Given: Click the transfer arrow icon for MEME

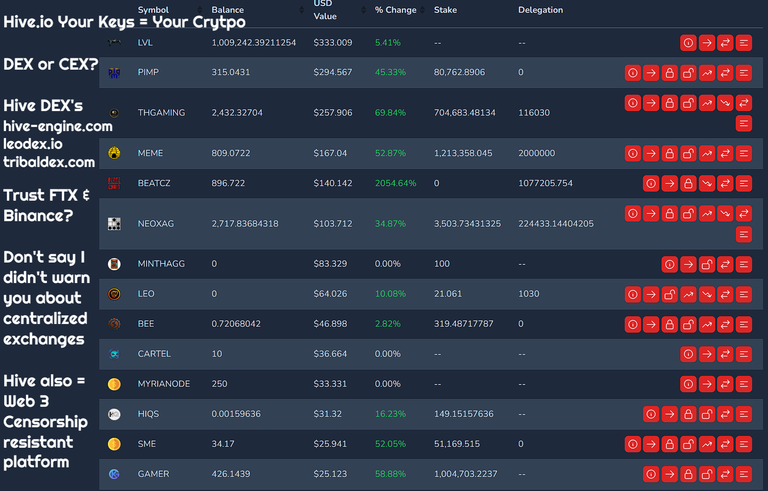Looking at the screenshot, I should [651, 154].
